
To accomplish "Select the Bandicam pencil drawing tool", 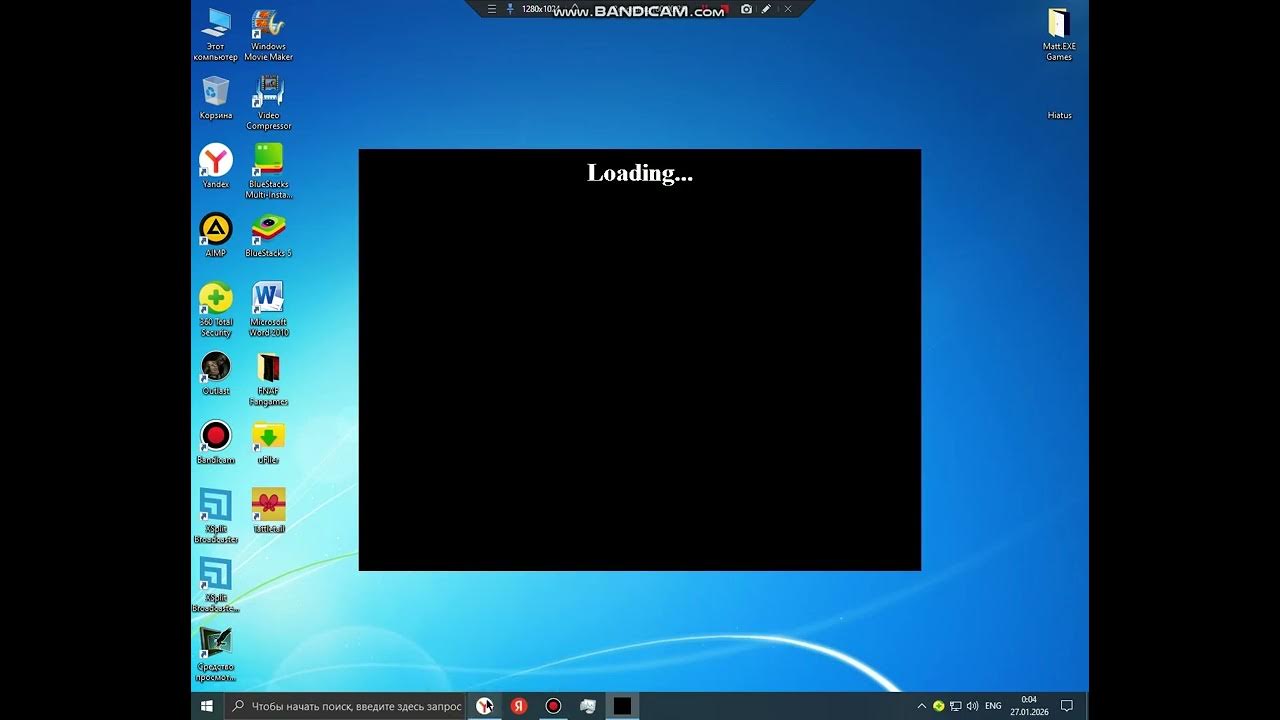I will click(766, 9).
